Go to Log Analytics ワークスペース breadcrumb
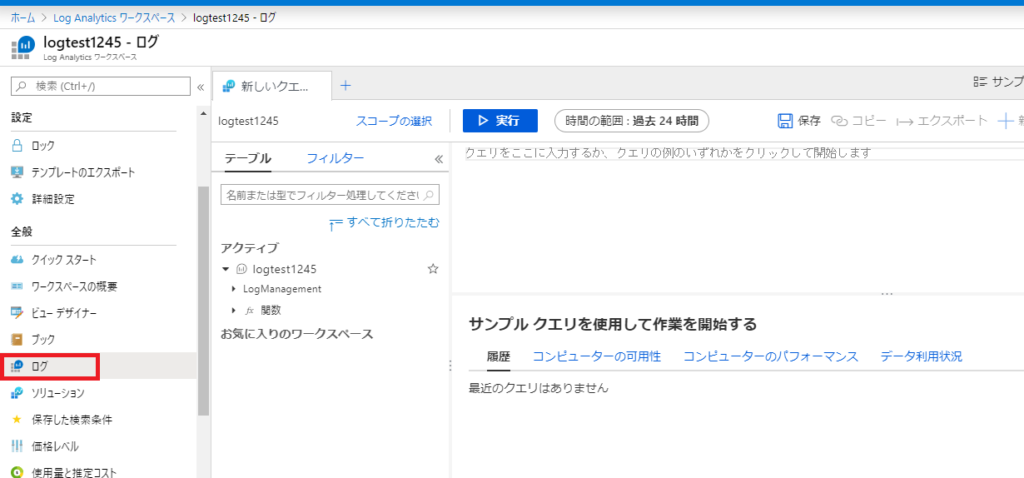Screen dimensions: 1024x478 114,17
